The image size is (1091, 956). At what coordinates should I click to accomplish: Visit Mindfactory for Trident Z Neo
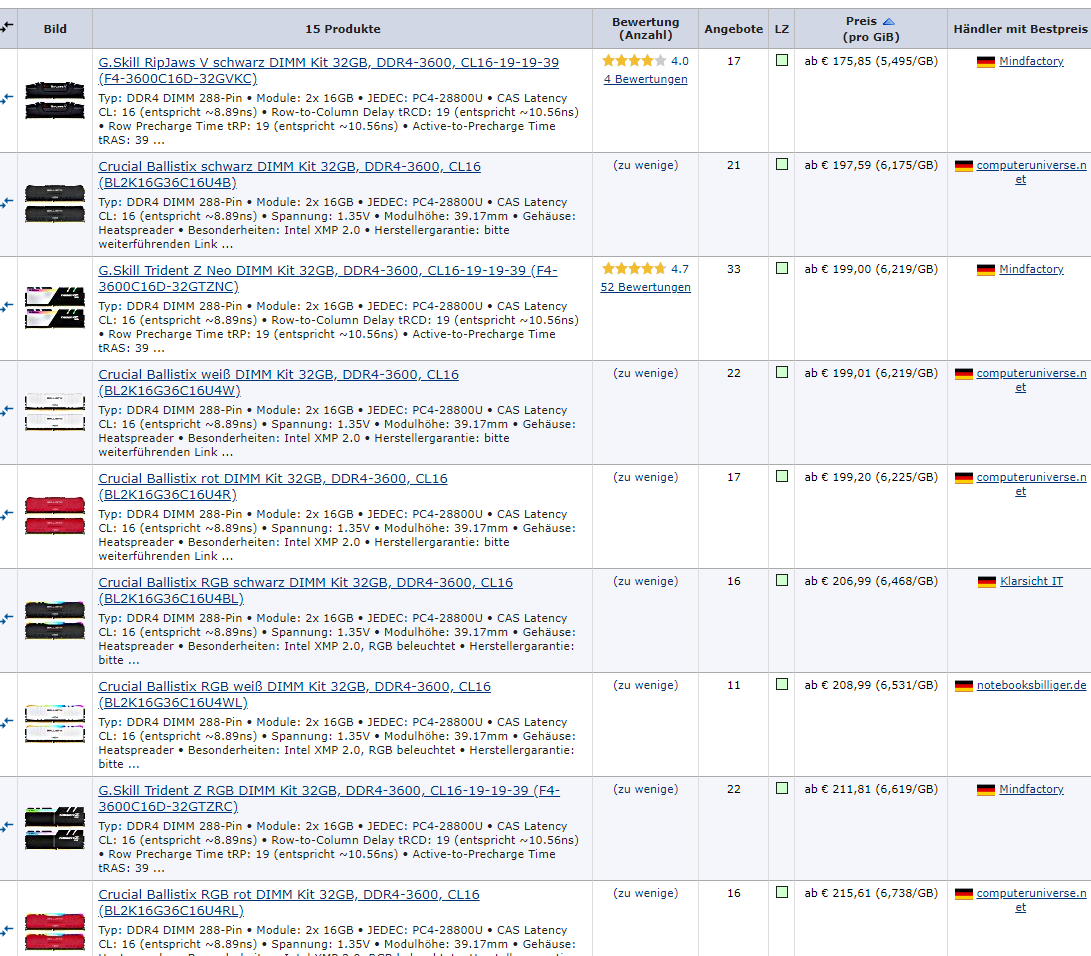click(1031, 269)
